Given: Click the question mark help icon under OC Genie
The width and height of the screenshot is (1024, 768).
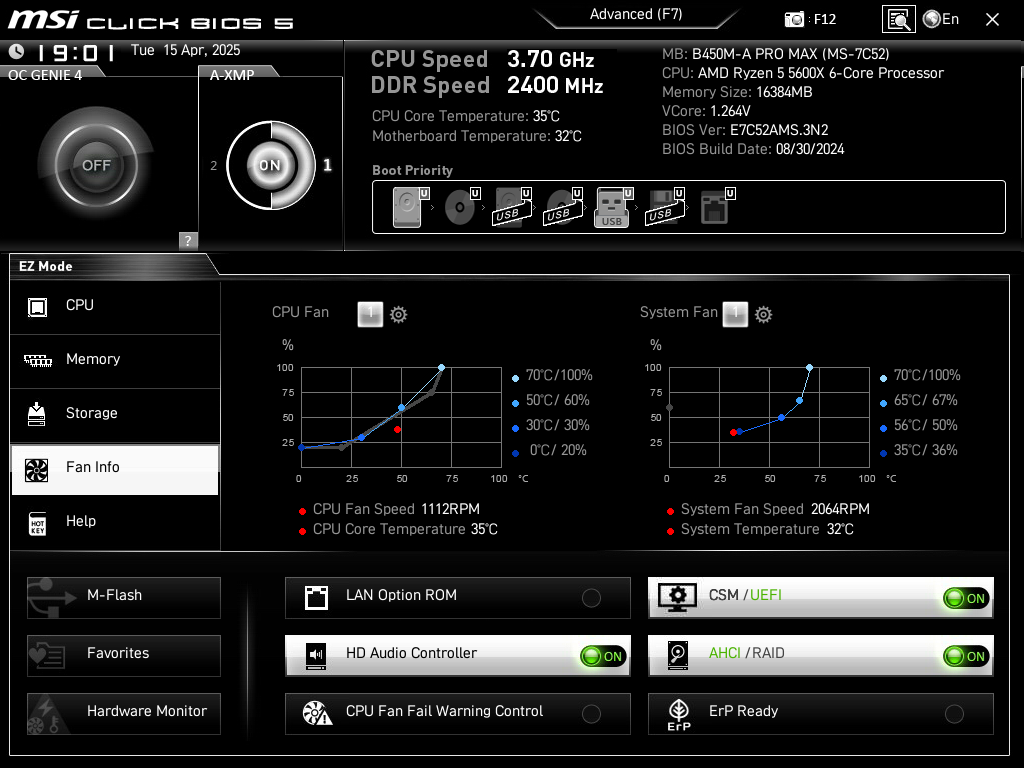Looking at the screenshot, I should (x=188, y=240).
